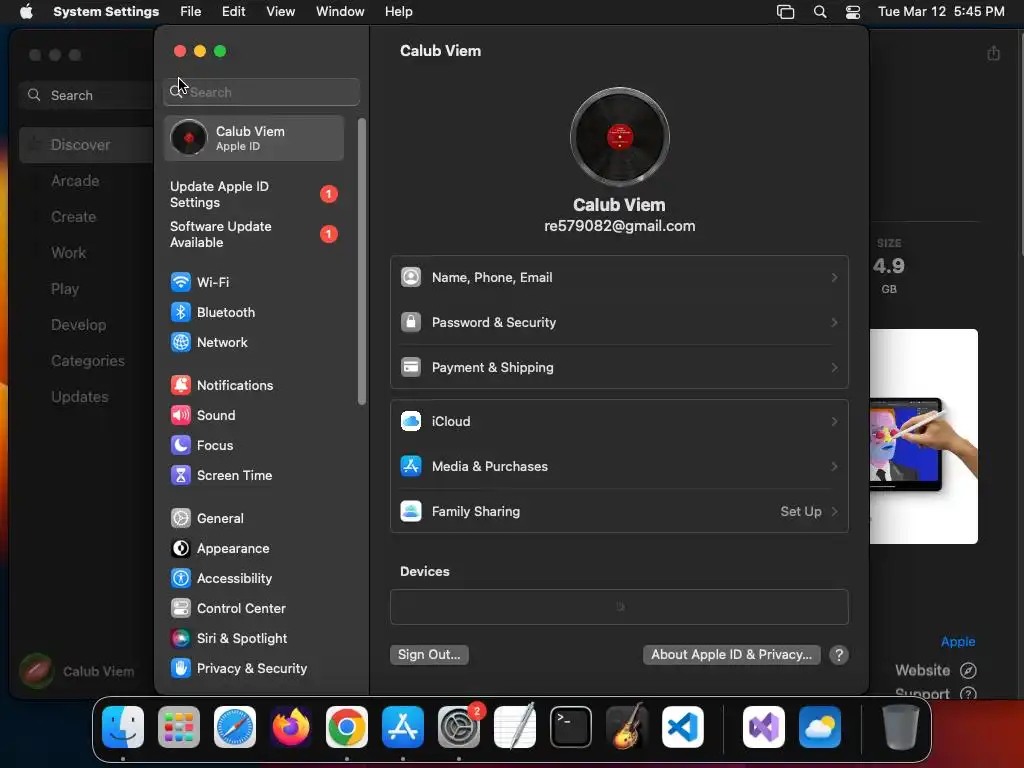Open Payment & Shipping row
This screenshot has height=768, width=1024.
619,368
